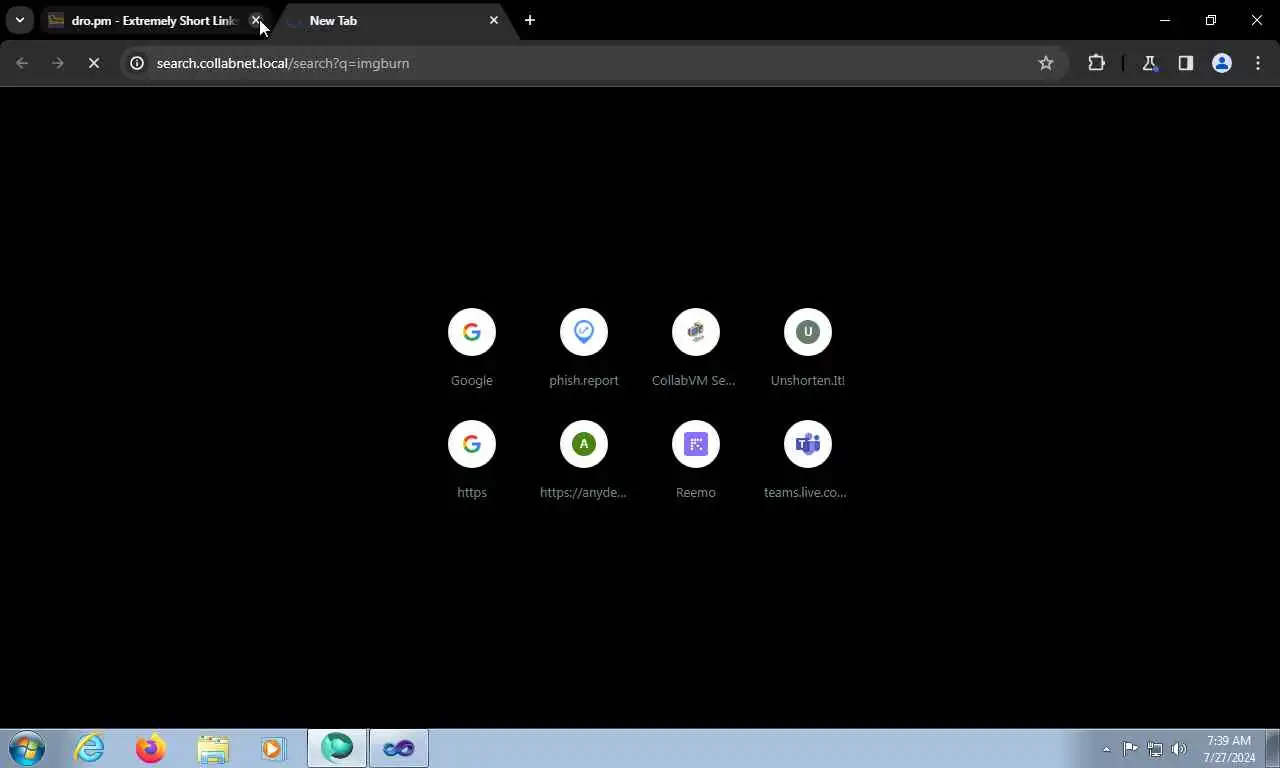Bookmark this page with the star icon
This screenshot has width=1280, height=768.
[x=1046, y=63]
